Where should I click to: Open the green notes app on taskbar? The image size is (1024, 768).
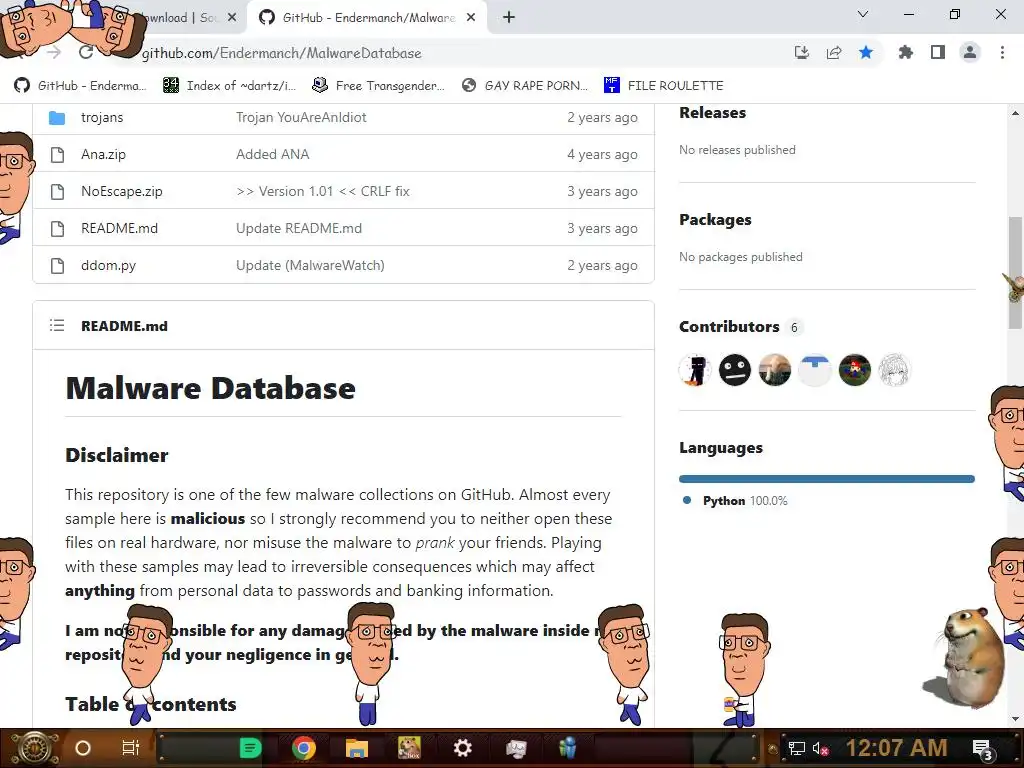[x=250, y=748]
